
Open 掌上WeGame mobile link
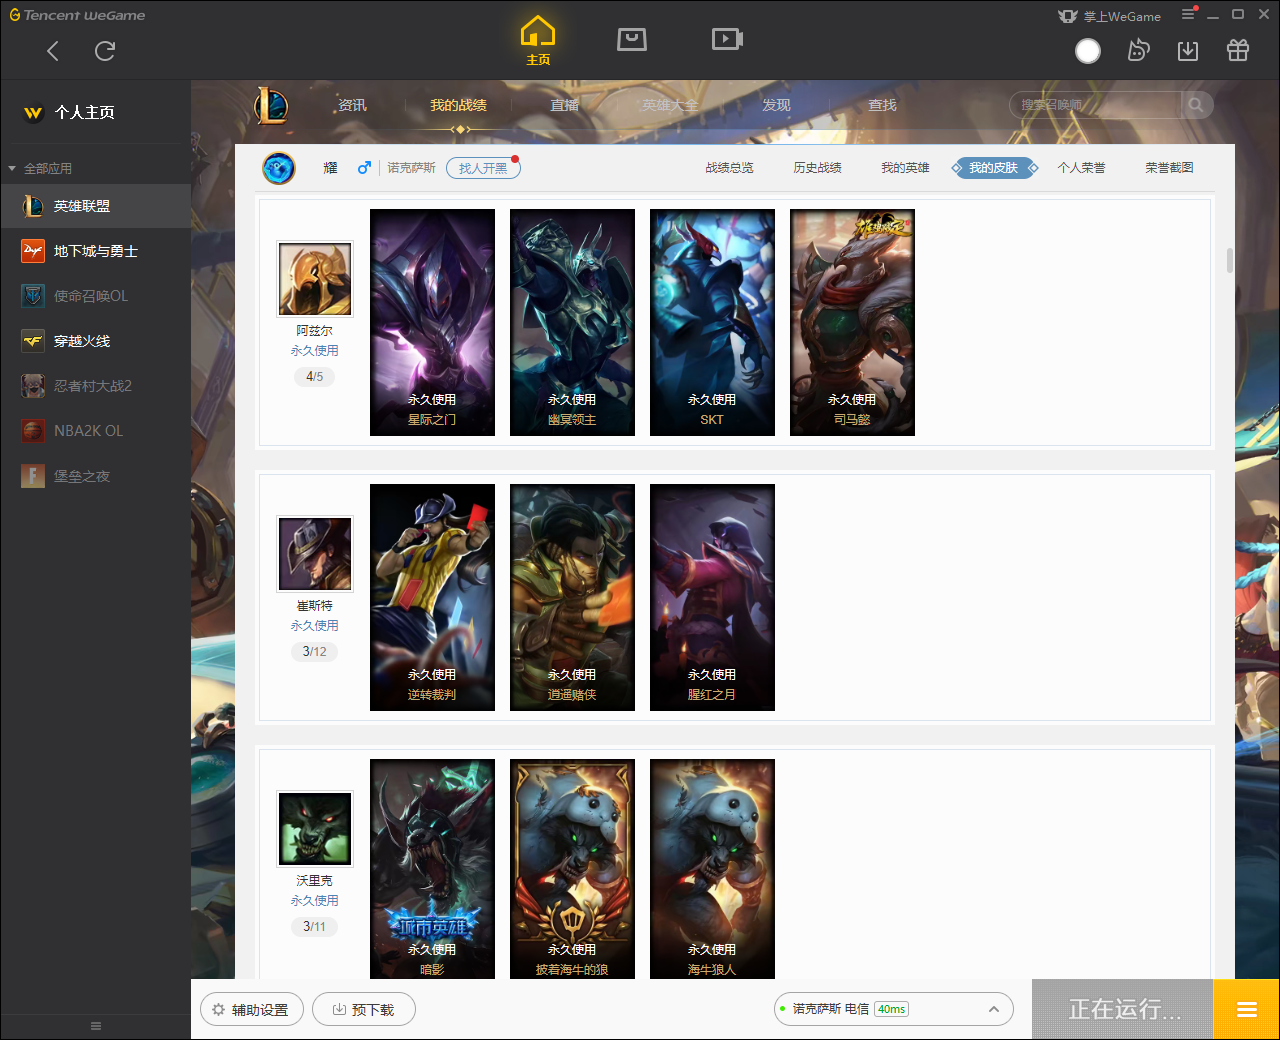point(1110,16)
